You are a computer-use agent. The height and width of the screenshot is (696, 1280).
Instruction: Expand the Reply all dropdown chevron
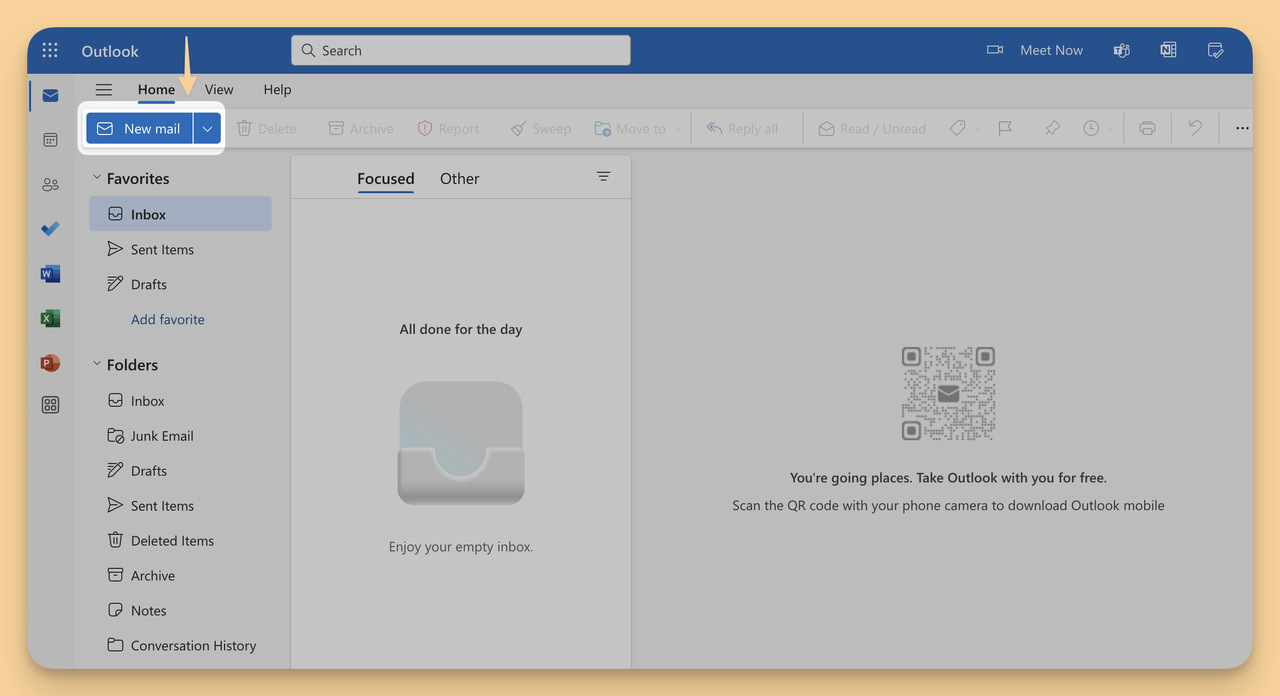click(x=790, y=128)
